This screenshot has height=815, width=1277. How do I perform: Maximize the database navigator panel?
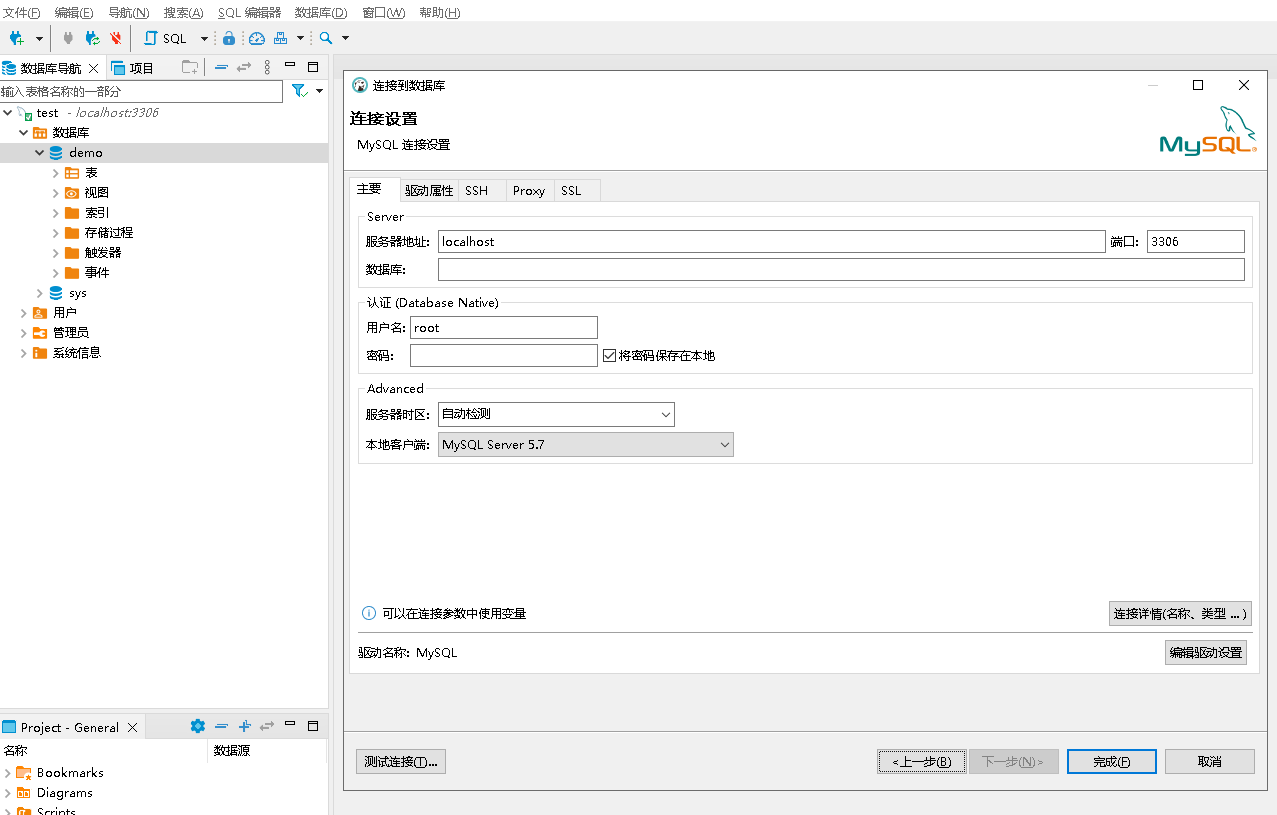click(313, 67)
